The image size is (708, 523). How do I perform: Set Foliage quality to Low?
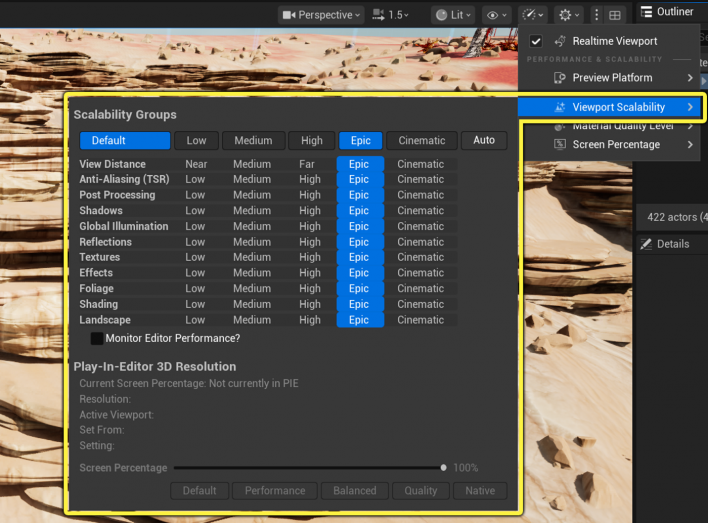point(195,289)
